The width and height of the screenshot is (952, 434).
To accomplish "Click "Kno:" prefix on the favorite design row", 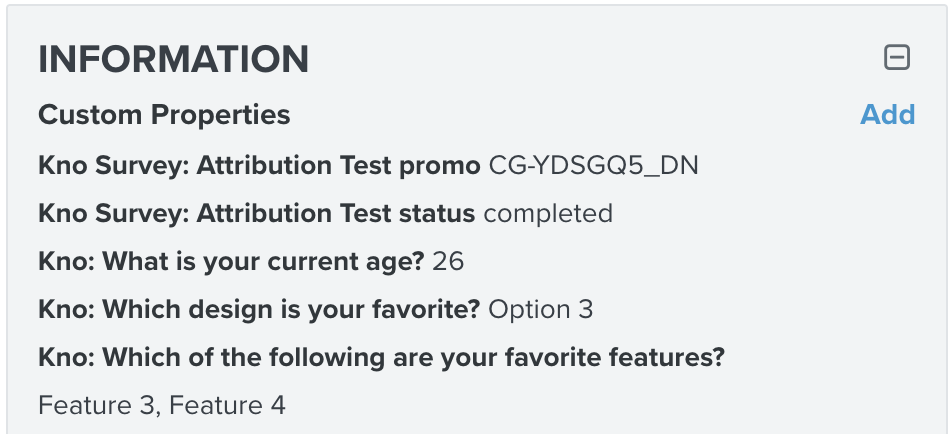I will [x=67, y=309].
